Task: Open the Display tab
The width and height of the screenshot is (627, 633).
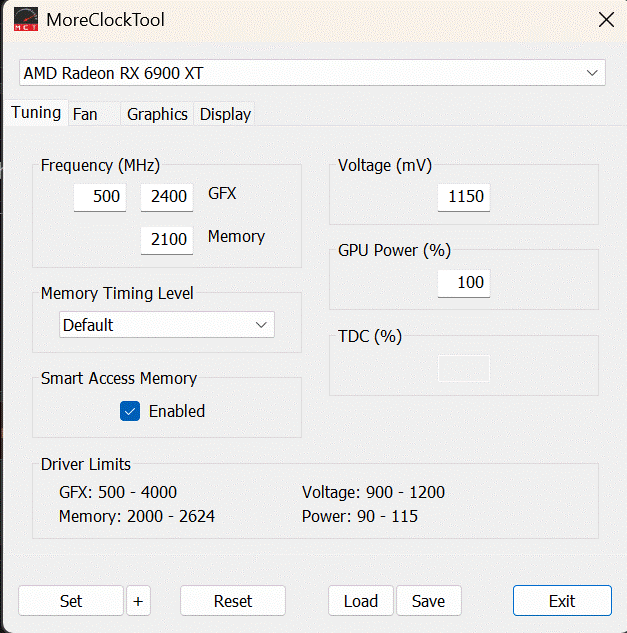Action: pos(225,114)
